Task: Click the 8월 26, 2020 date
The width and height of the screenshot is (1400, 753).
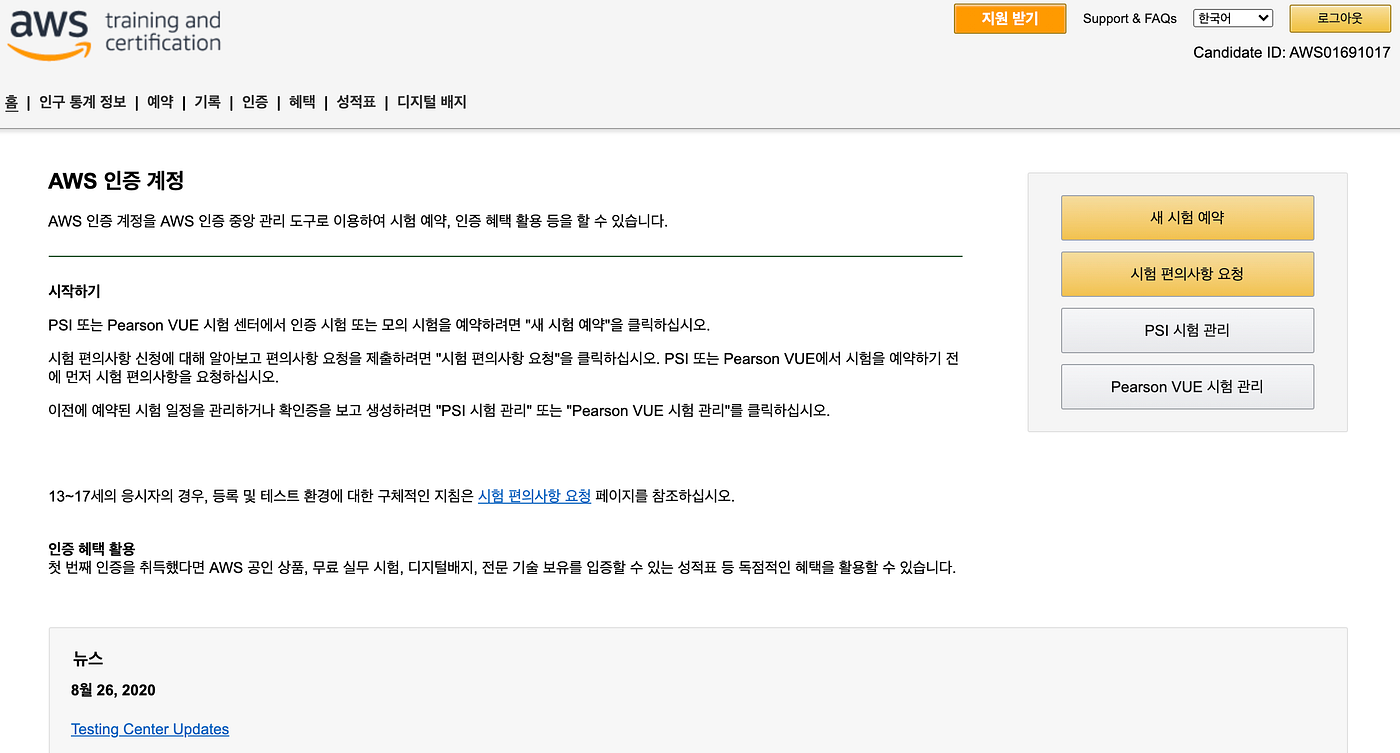Action: click(x=113, y=690)
